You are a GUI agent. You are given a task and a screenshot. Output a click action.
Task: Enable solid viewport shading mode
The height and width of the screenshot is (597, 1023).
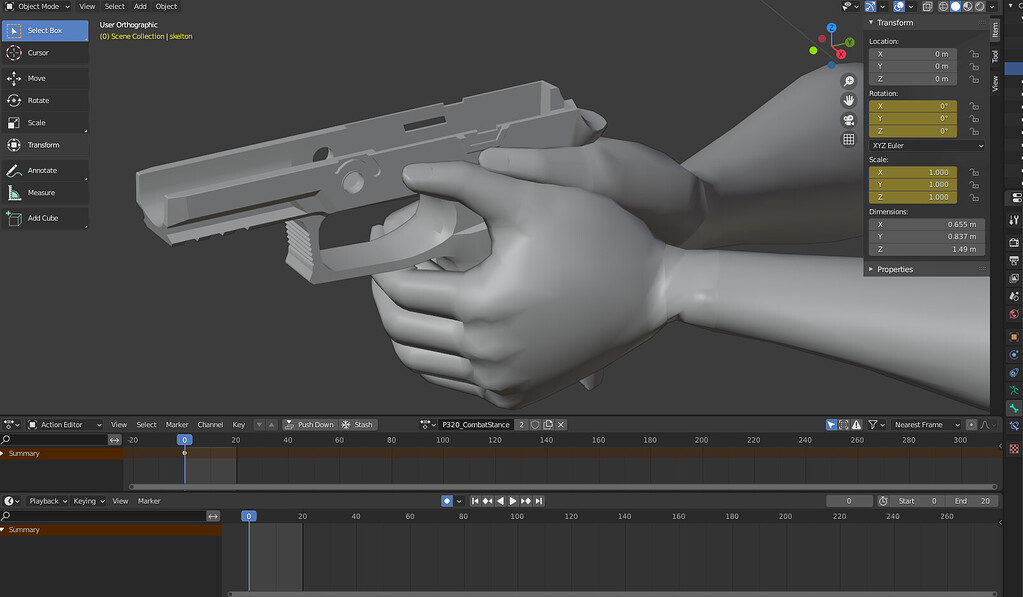tap(956, 6)
